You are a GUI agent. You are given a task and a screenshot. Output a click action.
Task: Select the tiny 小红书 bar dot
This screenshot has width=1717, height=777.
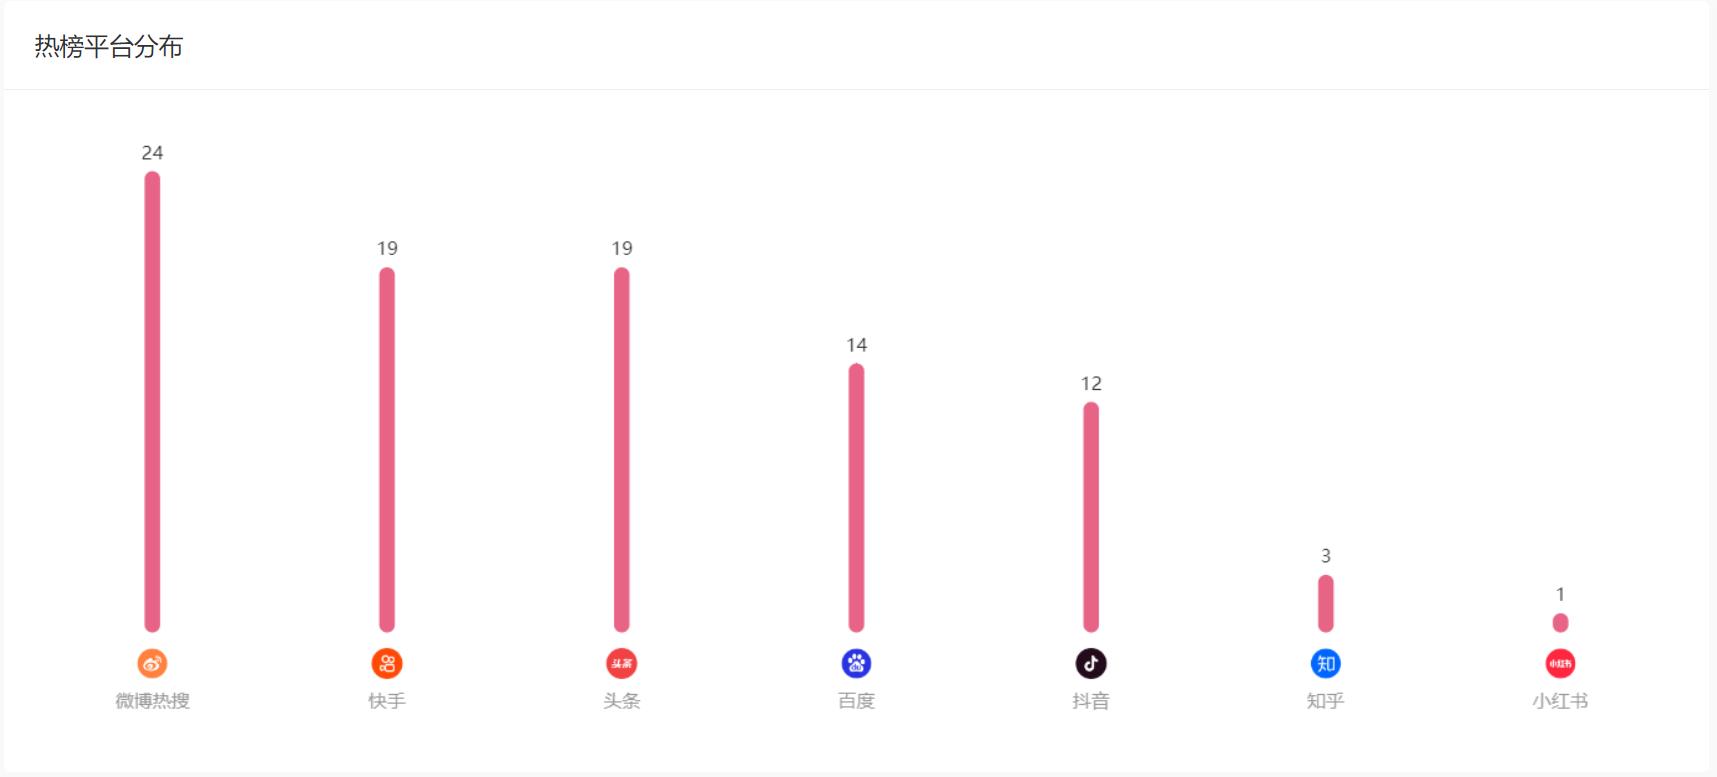1560,623
